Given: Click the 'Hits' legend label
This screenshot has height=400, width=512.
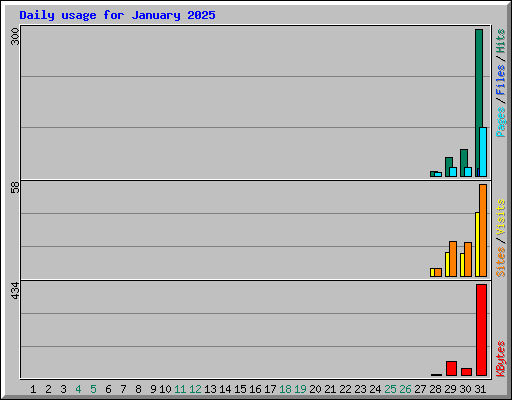Looking at the screenshot, I should click(501, 41).
